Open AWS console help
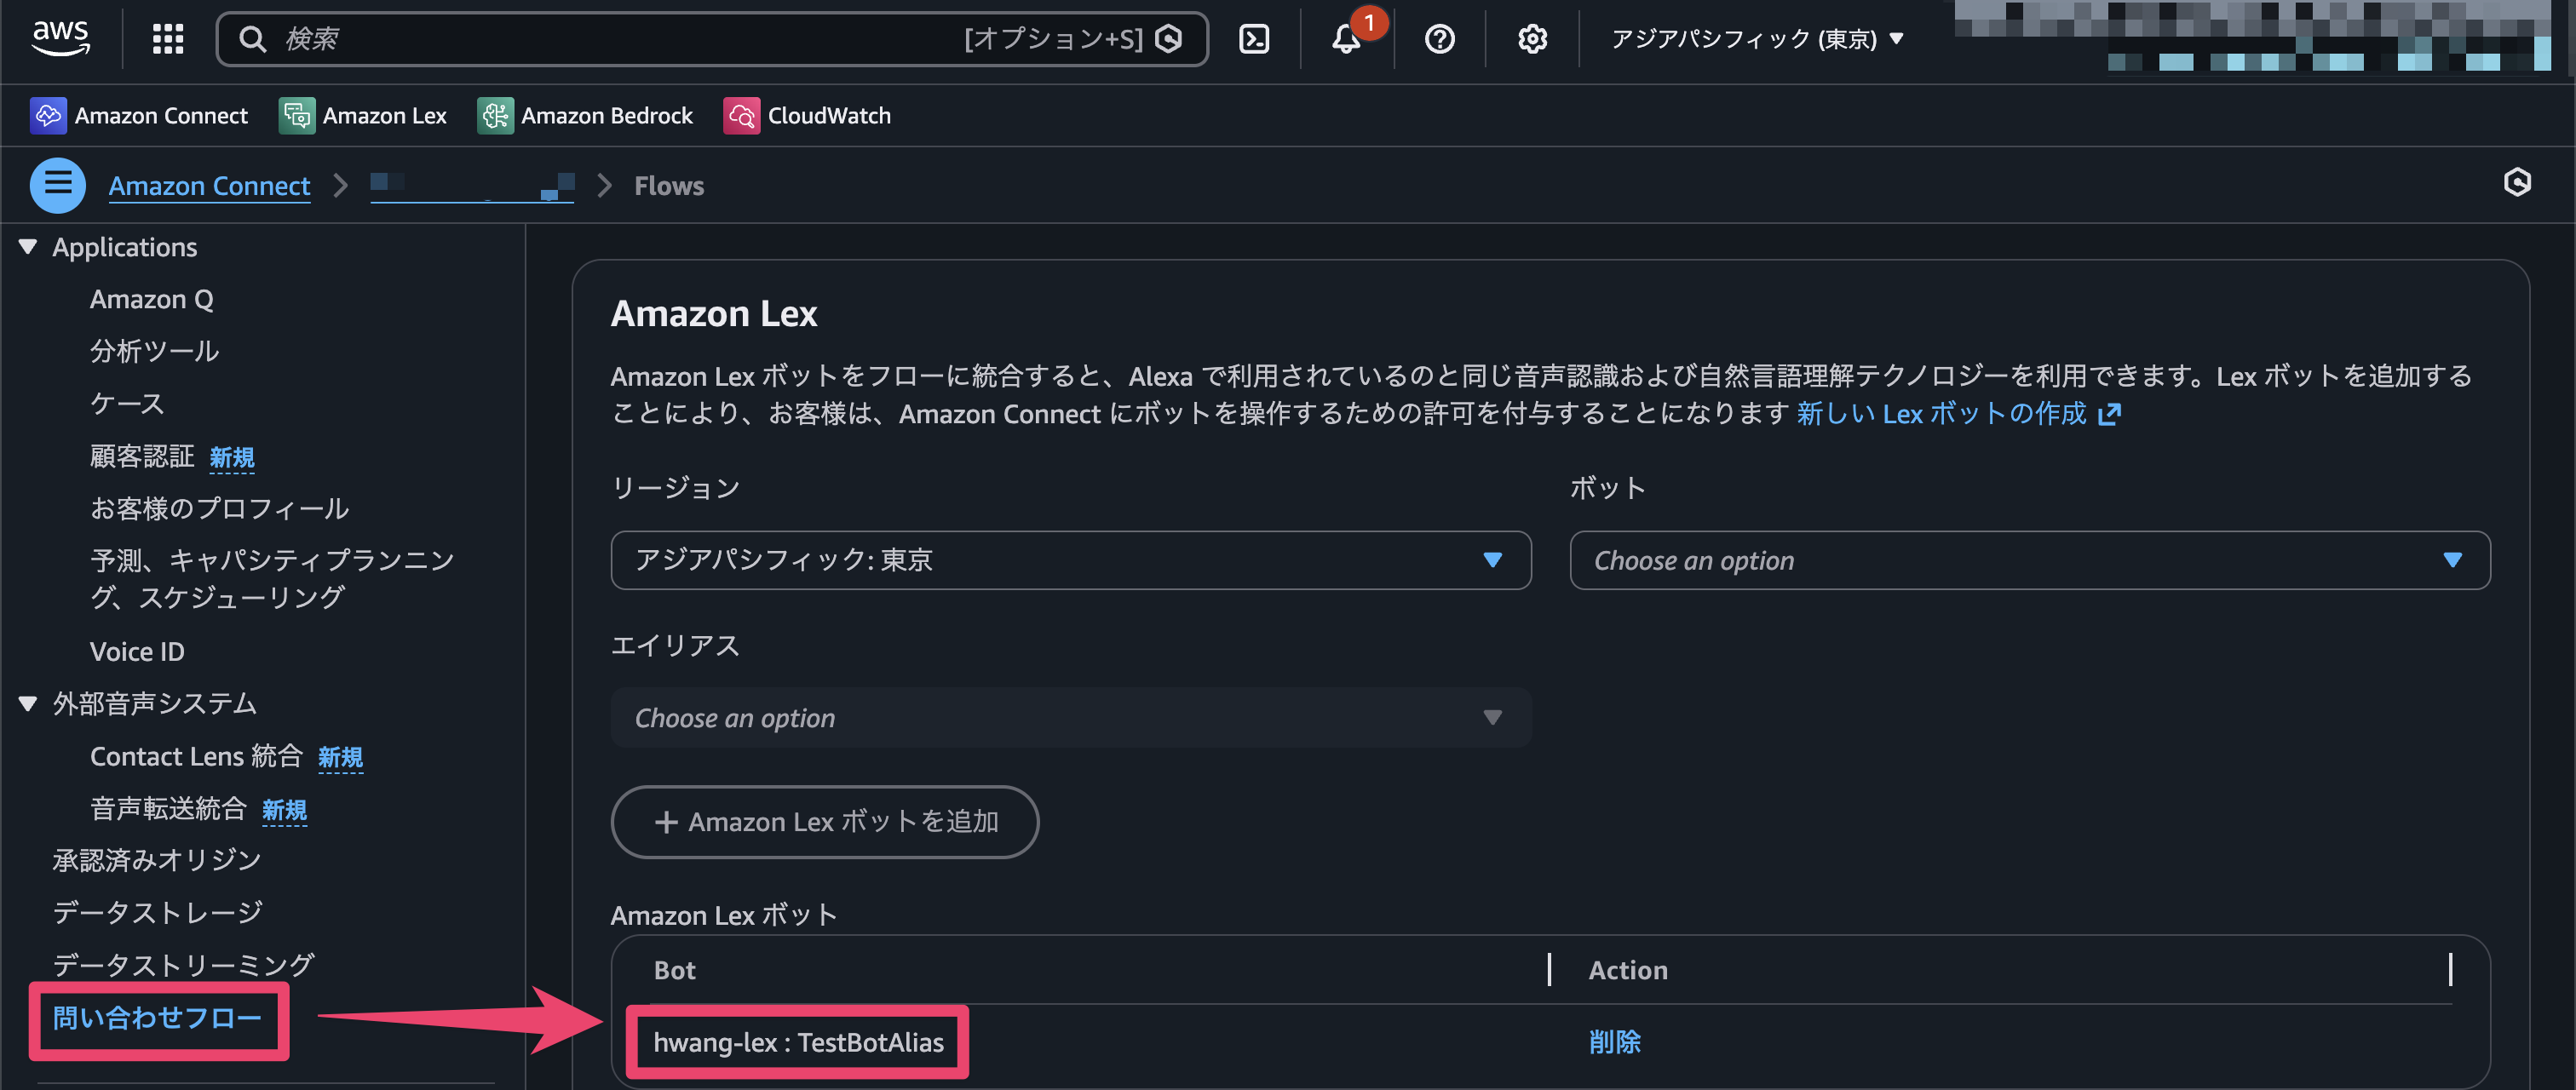 click(1440, 39)
